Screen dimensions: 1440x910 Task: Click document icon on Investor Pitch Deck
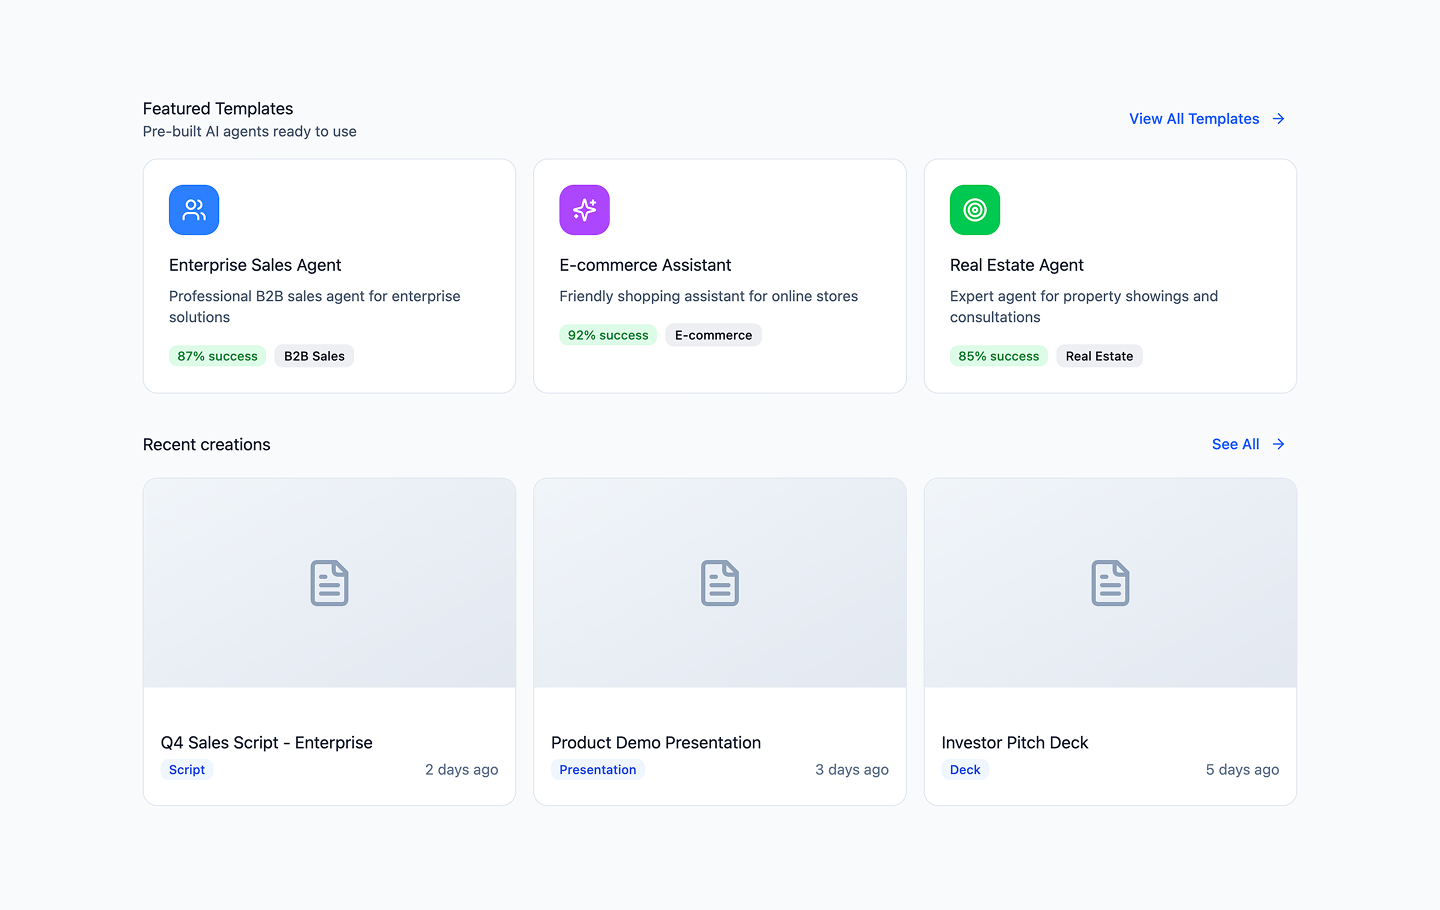tap(1110, 583)
